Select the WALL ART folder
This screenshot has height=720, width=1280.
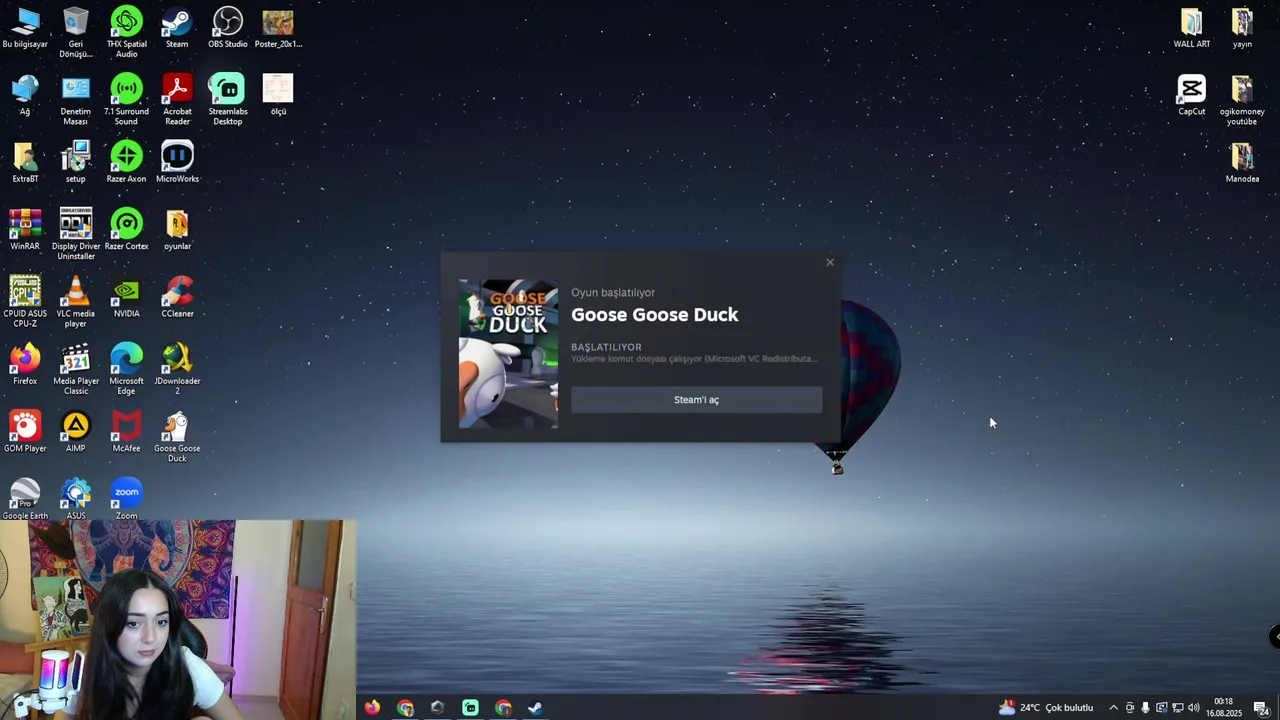coord(1191,28)
